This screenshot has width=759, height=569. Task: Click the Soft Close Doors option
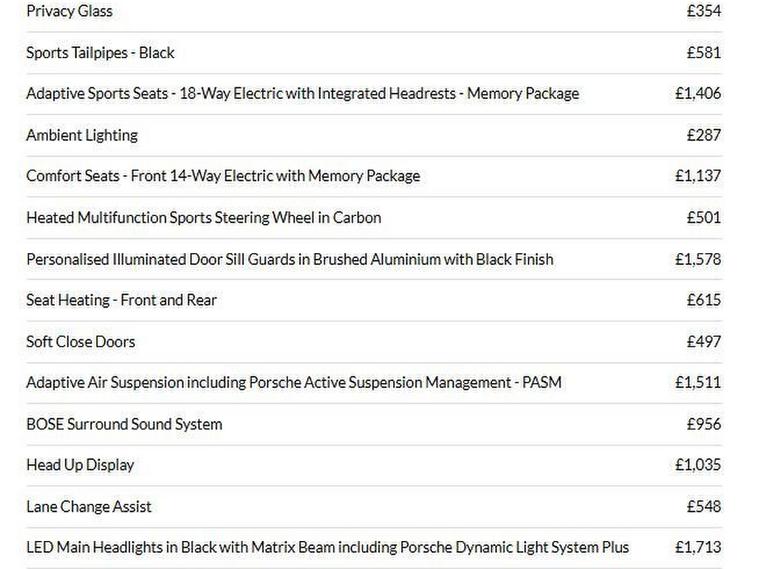[80, 341]
